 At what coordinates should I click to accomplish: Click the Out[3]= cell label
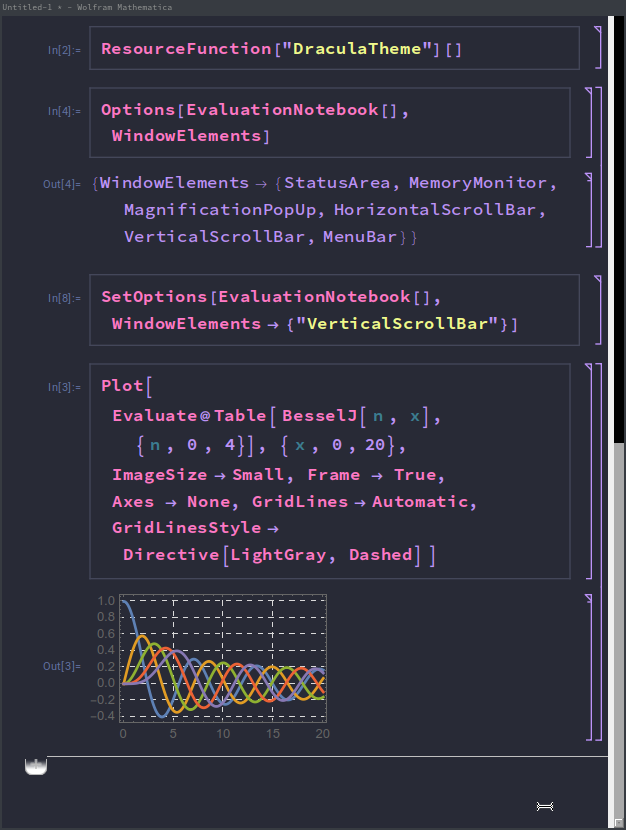(x=62, y=666)
